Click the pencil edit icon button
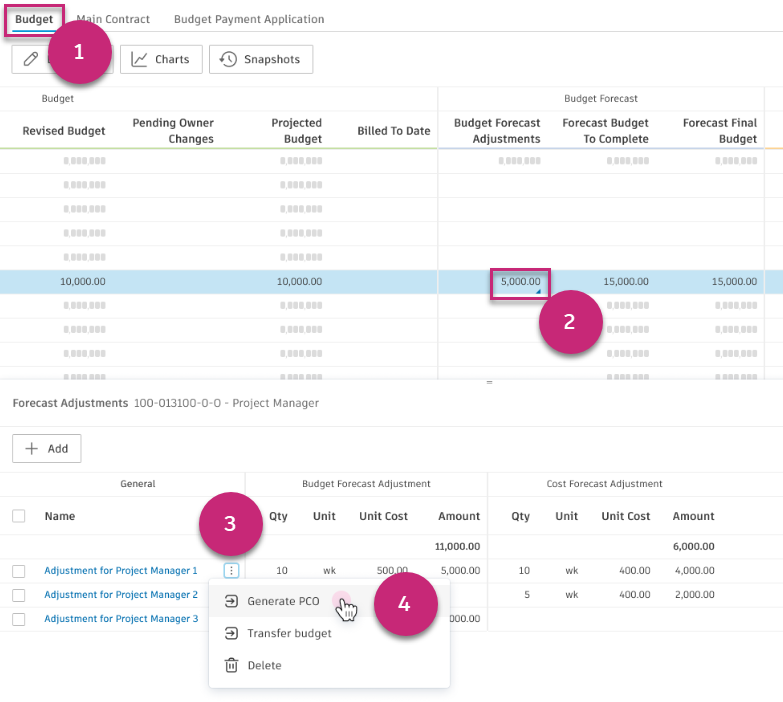The width and height of the screenshot is (783, 702). point(30,59)
